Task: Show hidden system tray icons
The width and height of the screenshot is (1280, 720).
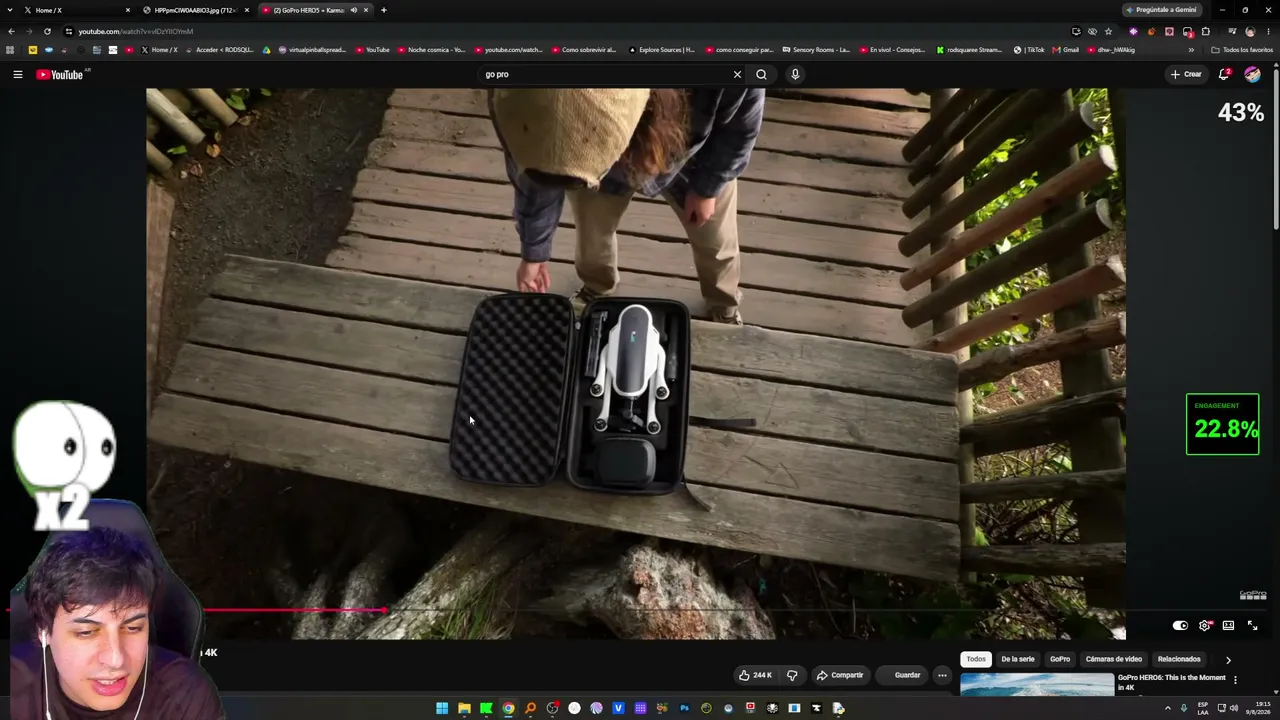Action: (x=1167, y=708)
